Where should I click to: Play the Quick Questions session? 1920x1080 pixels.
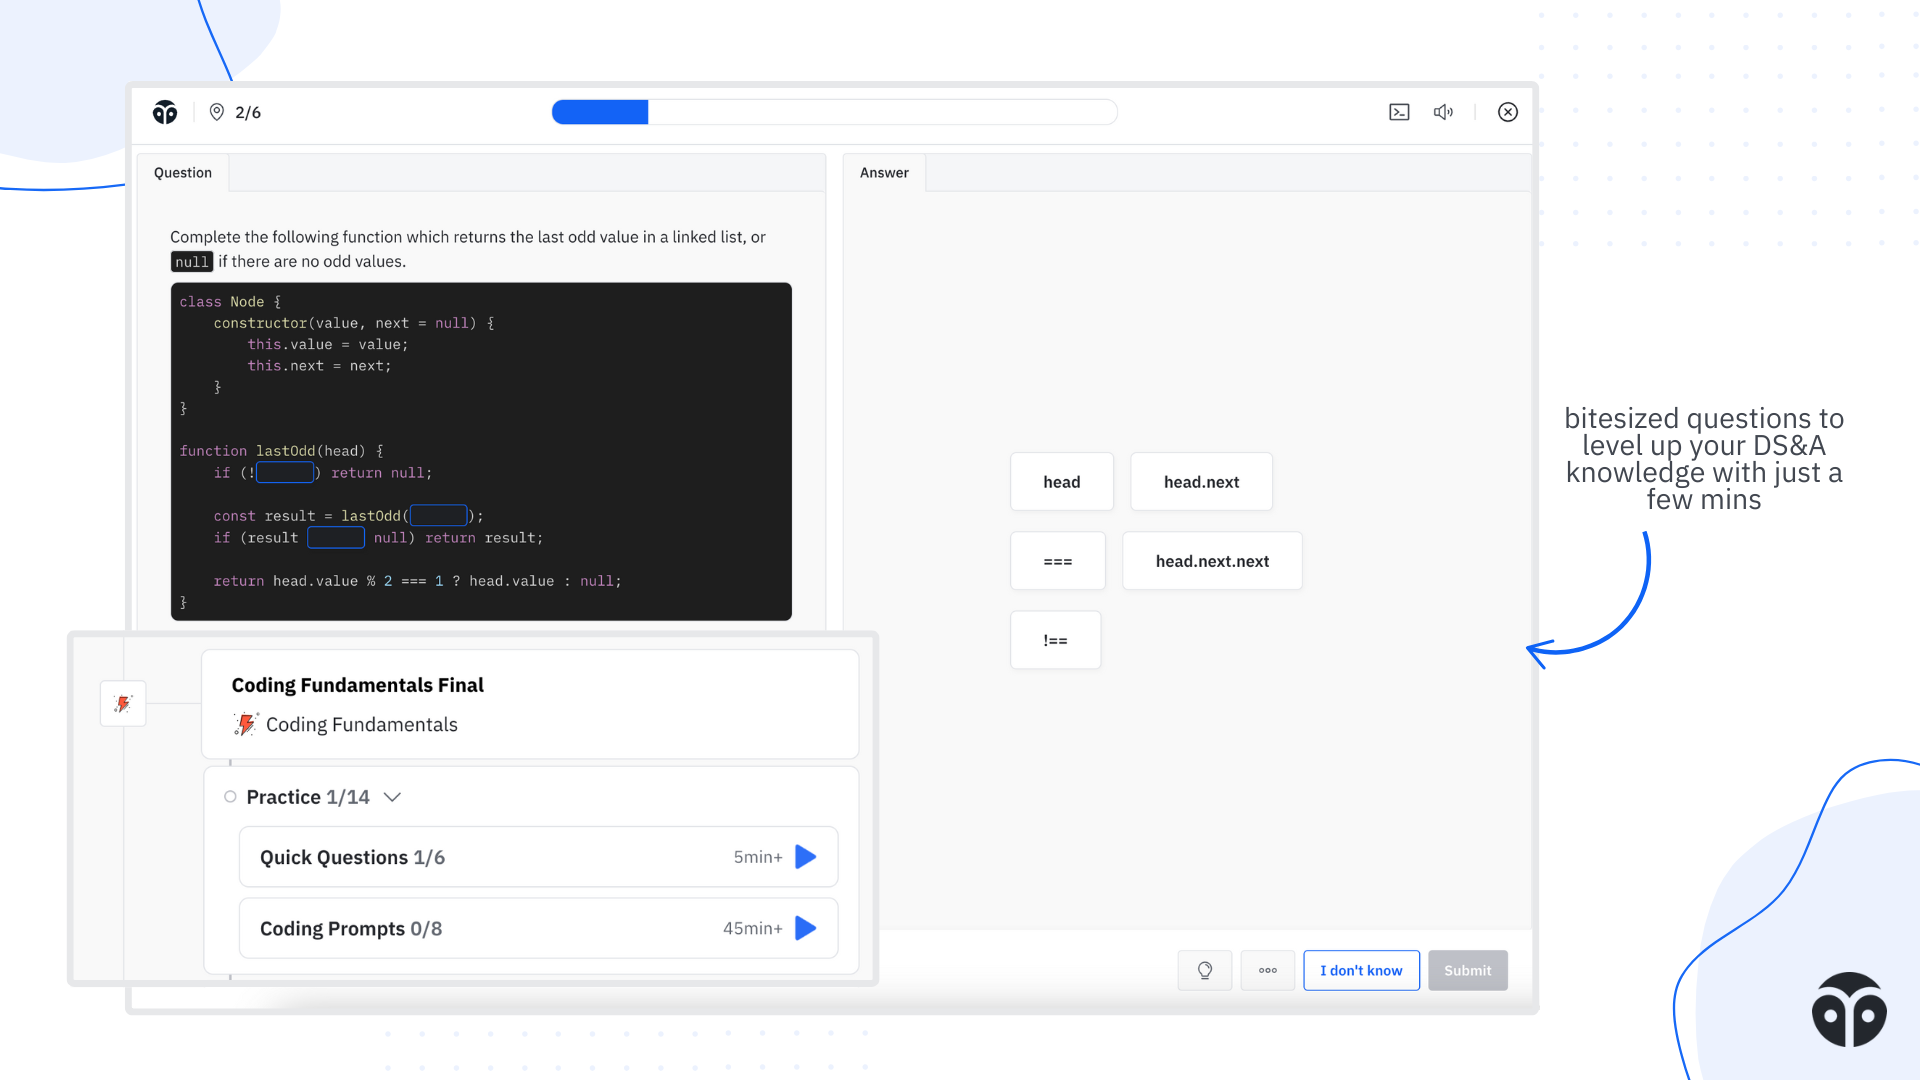pos(805,857)
